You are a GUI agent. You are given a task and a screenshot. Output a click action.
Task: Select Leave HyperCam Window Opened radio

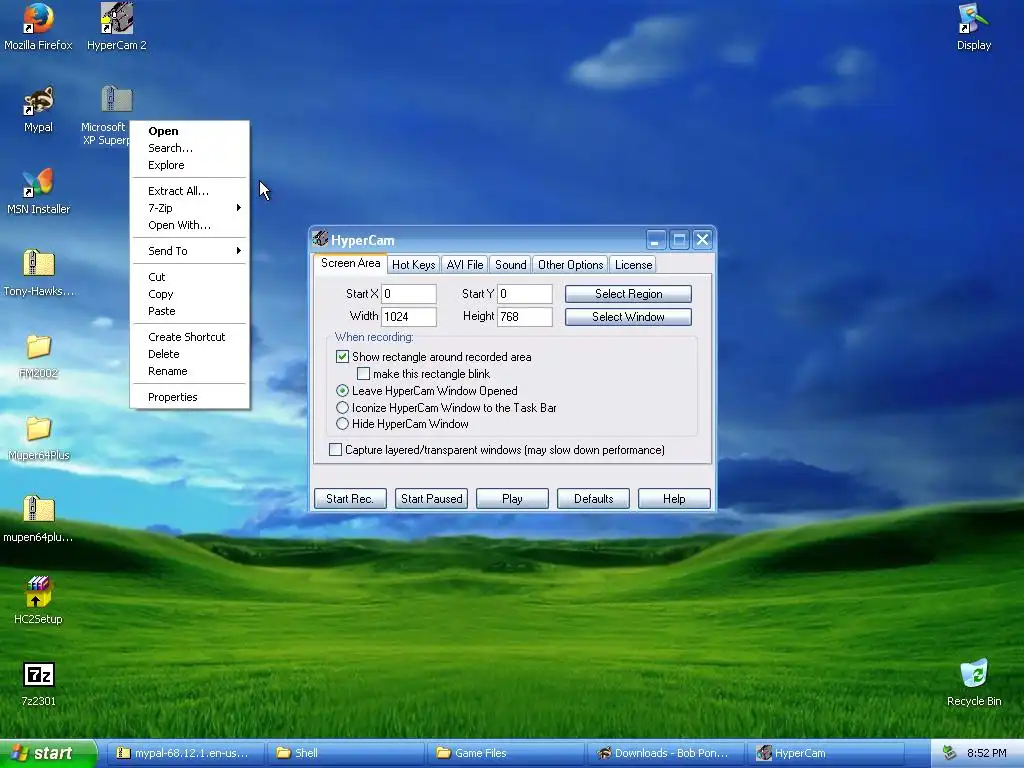tap(342, 391)
